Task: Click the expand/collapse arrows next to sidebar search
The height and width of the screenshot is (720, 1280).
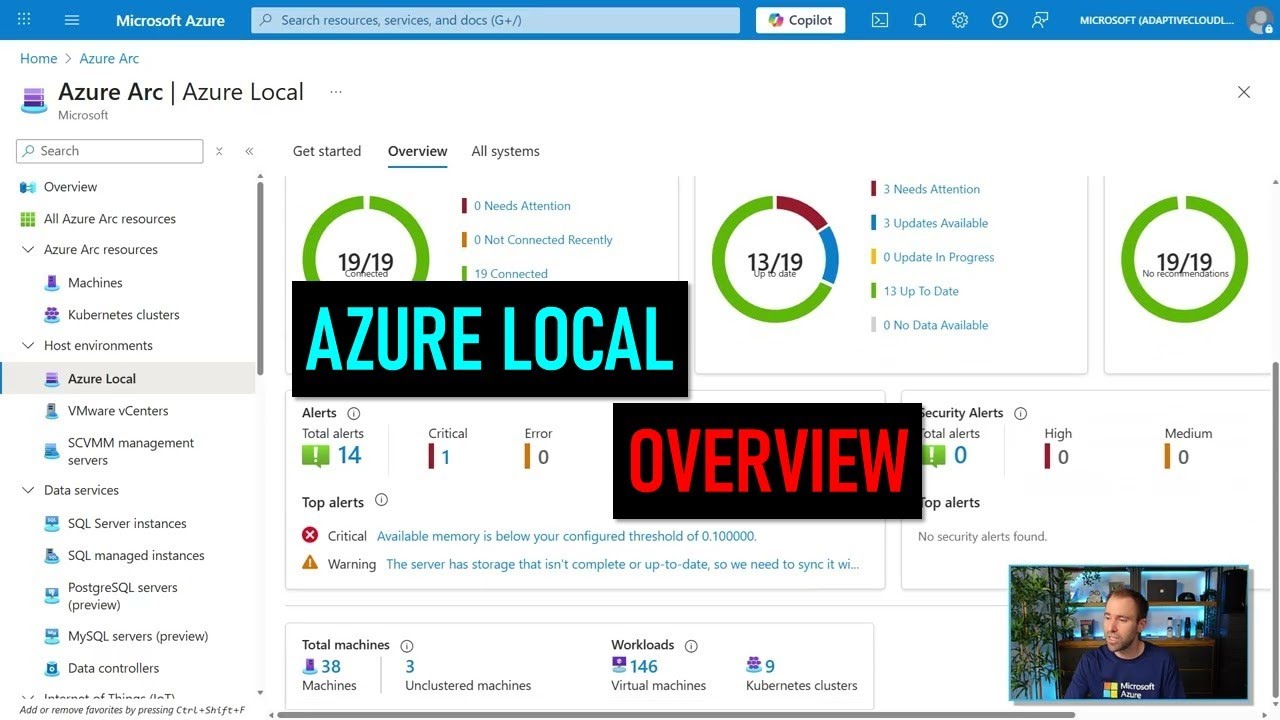Action: coord(219,151)
